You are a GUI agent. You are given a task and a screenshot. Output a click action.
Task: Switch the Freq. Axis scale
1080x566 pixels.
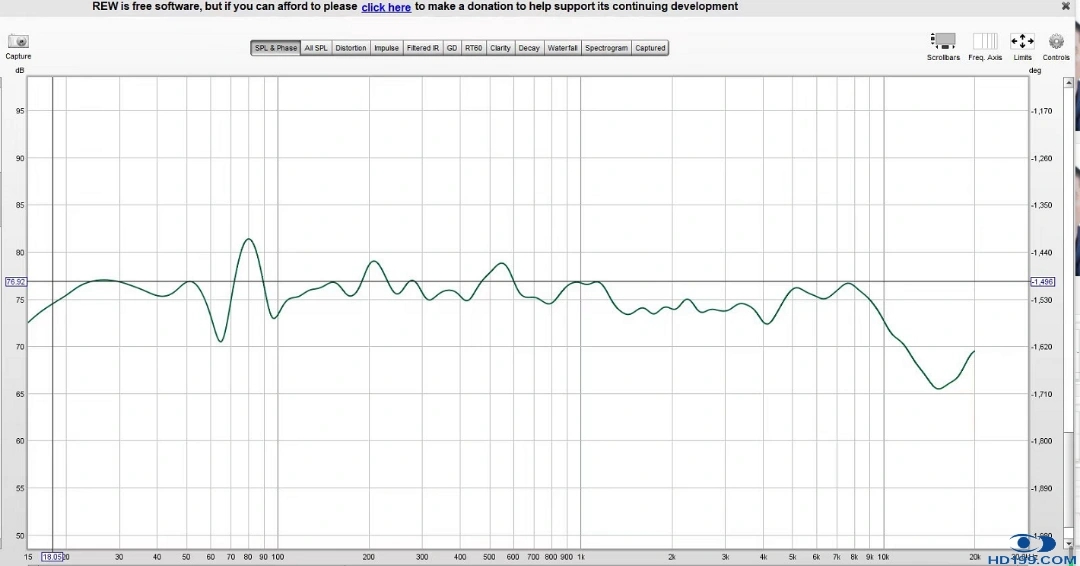(985, 41)
